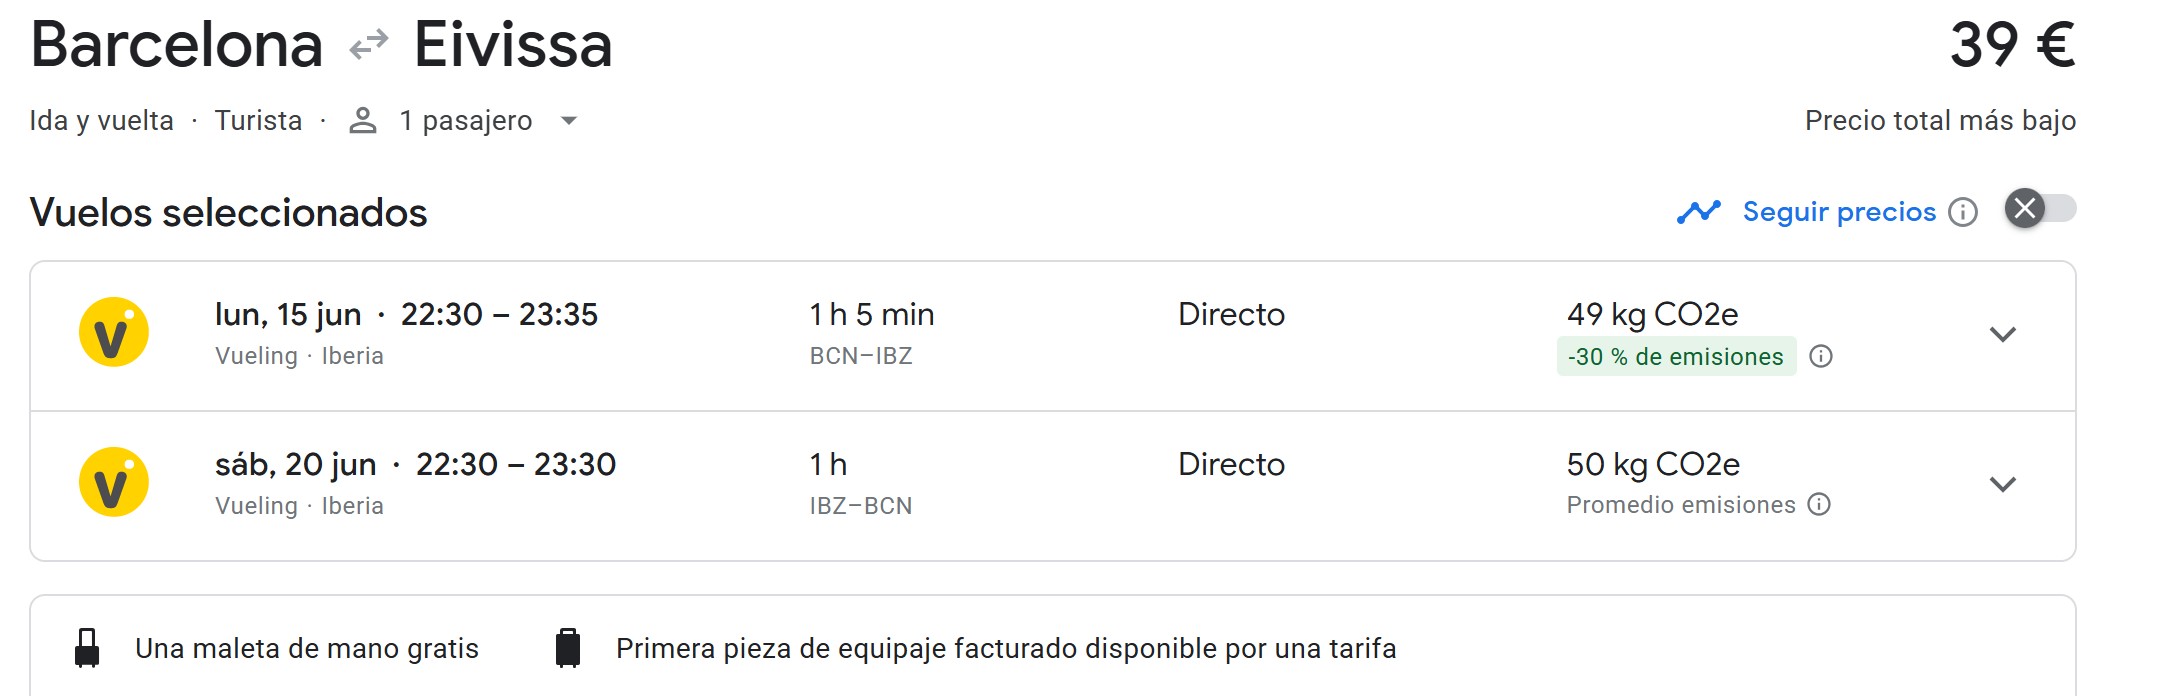Click the round-trip swap arrows icon
The width and height of the screenshot is (2168, 696).
click(368, 46)
